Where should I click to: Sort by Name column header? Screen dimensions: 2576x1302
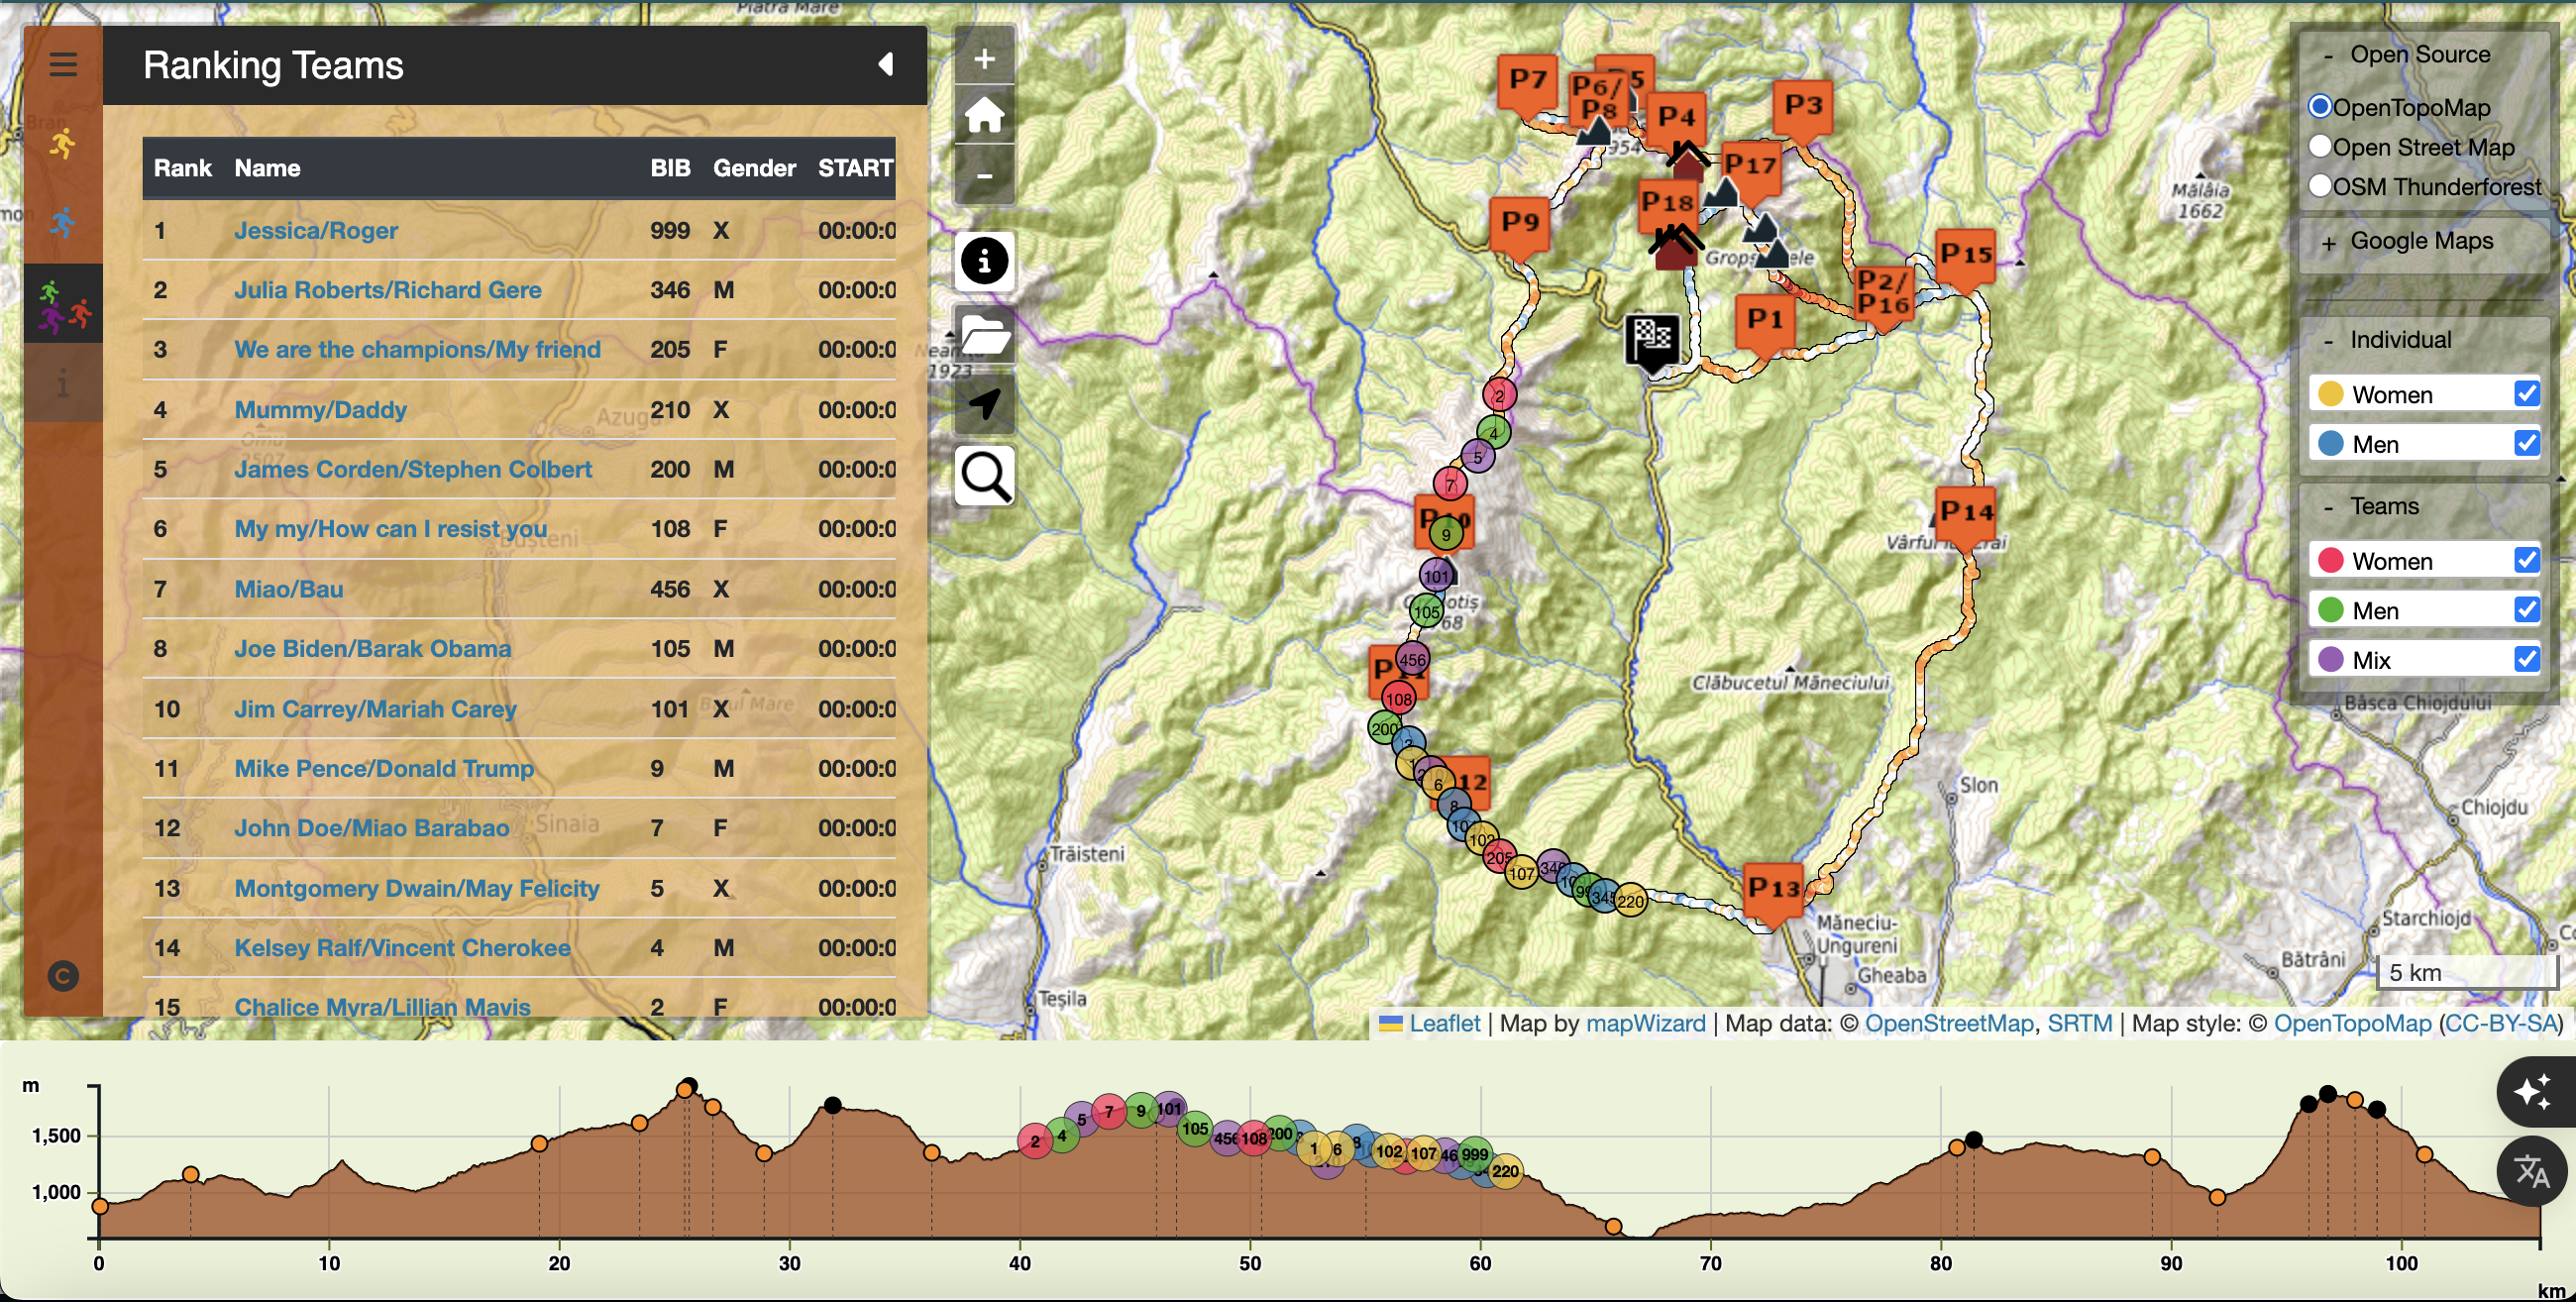point(267,168)
